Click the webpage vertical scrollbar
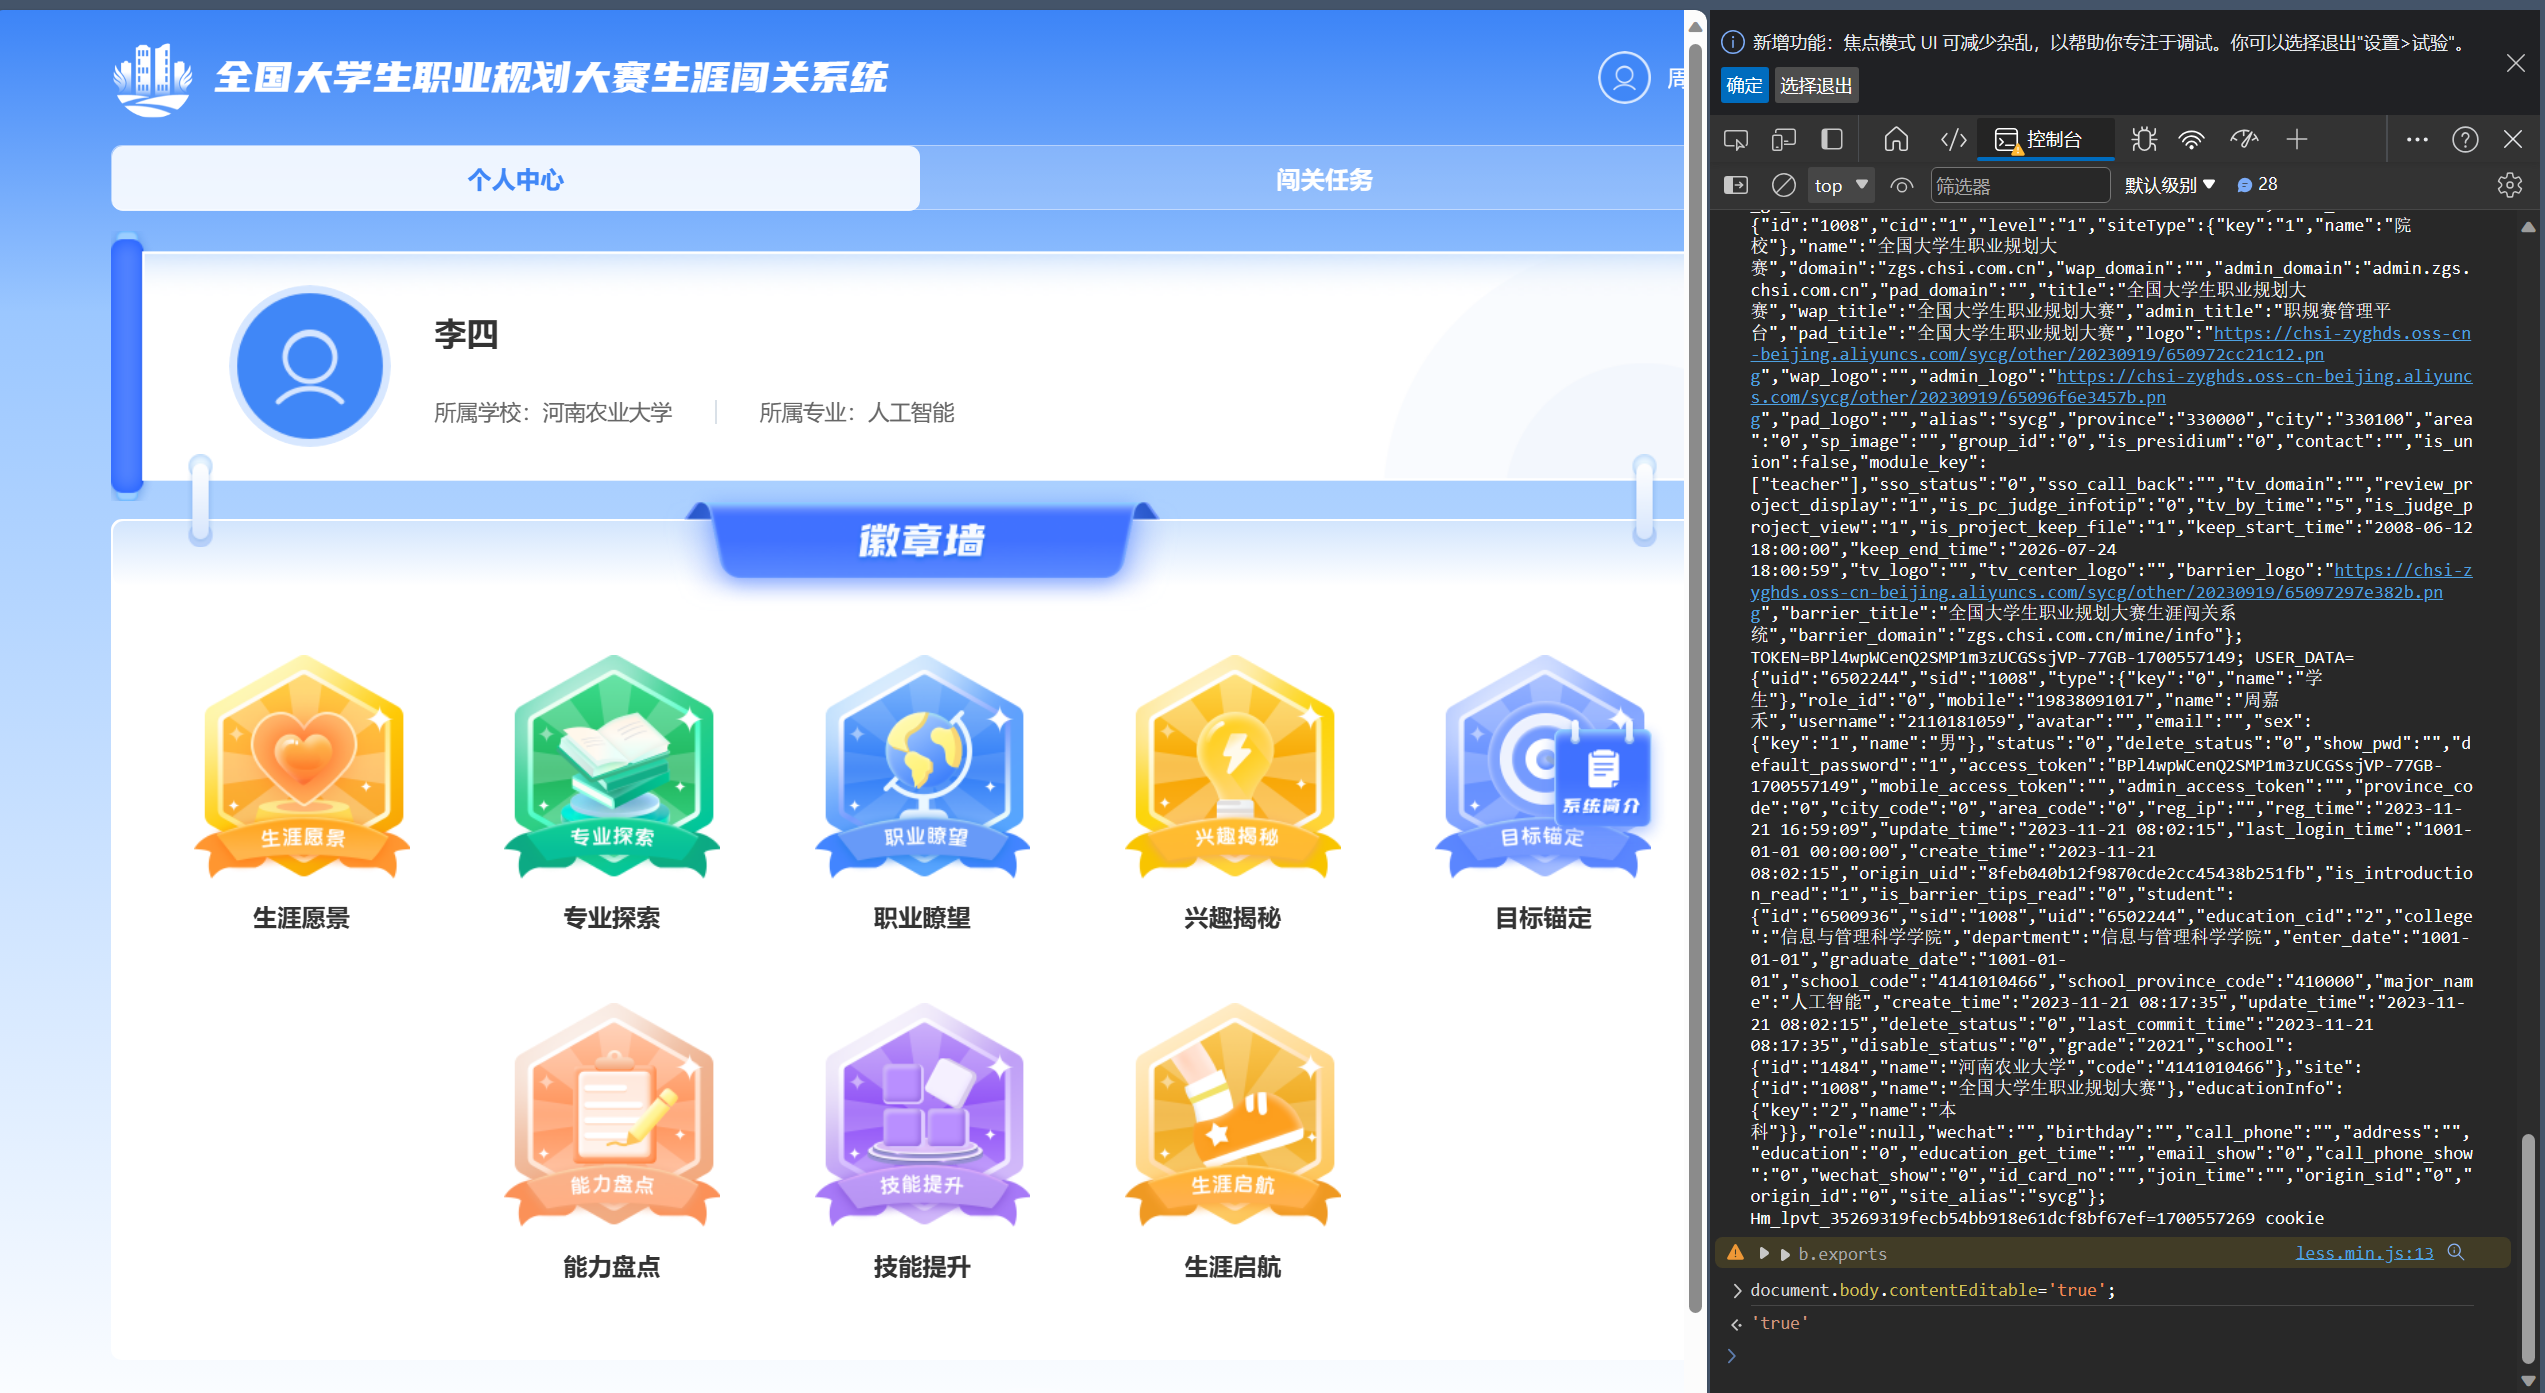The image size is (2545, 1393). click(1695, 680)
